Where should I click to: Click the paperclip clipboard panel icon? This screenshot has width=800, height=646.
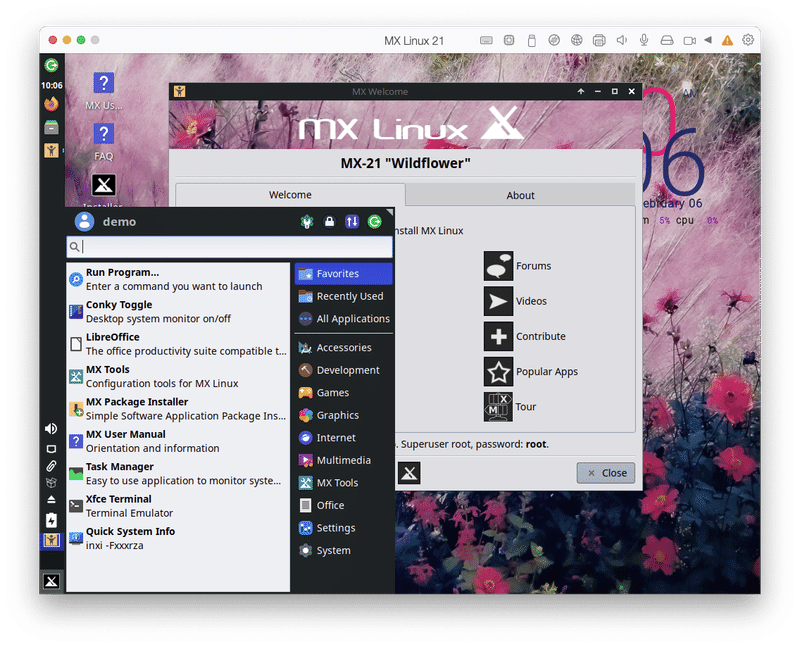[51, 466]
